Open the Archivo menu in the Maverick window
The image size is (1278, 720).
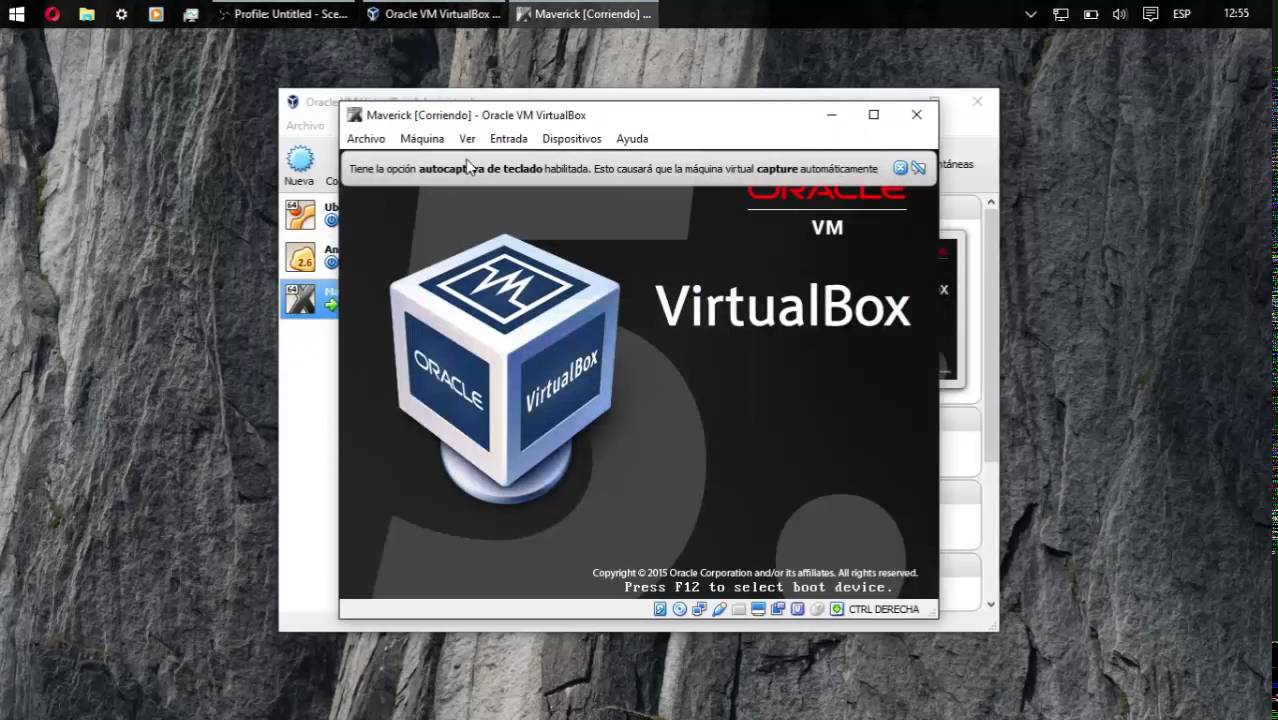pos(366,139)
